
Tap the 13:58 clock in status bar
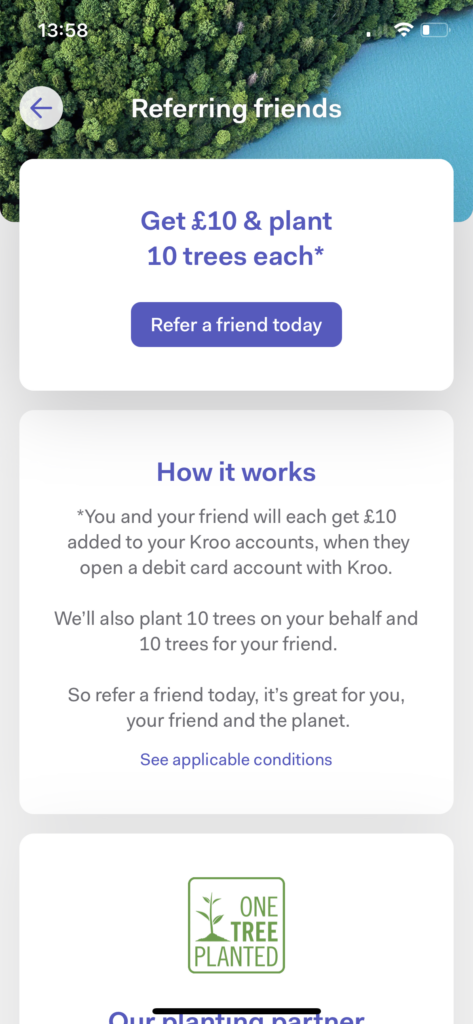tap(63, 30)
